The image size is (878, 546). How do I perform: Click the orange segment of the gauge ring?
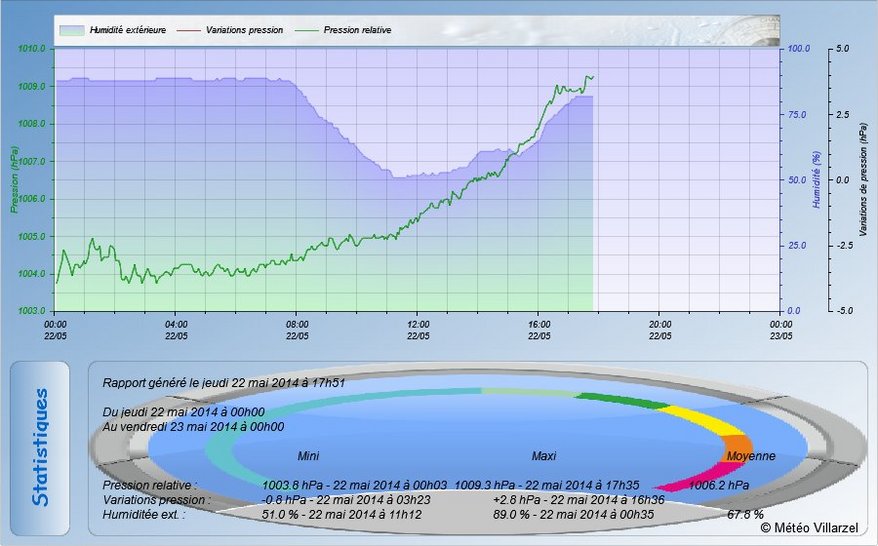click(x=738, y=447)
